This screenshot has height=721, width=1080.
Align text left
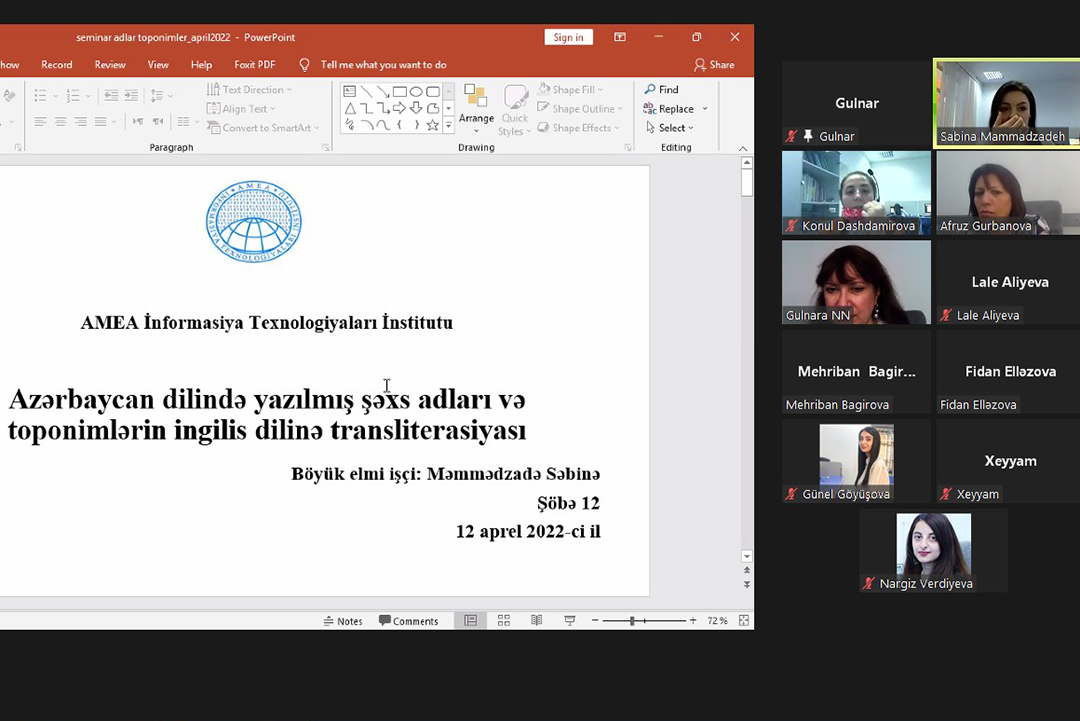[x=41, y=122]
